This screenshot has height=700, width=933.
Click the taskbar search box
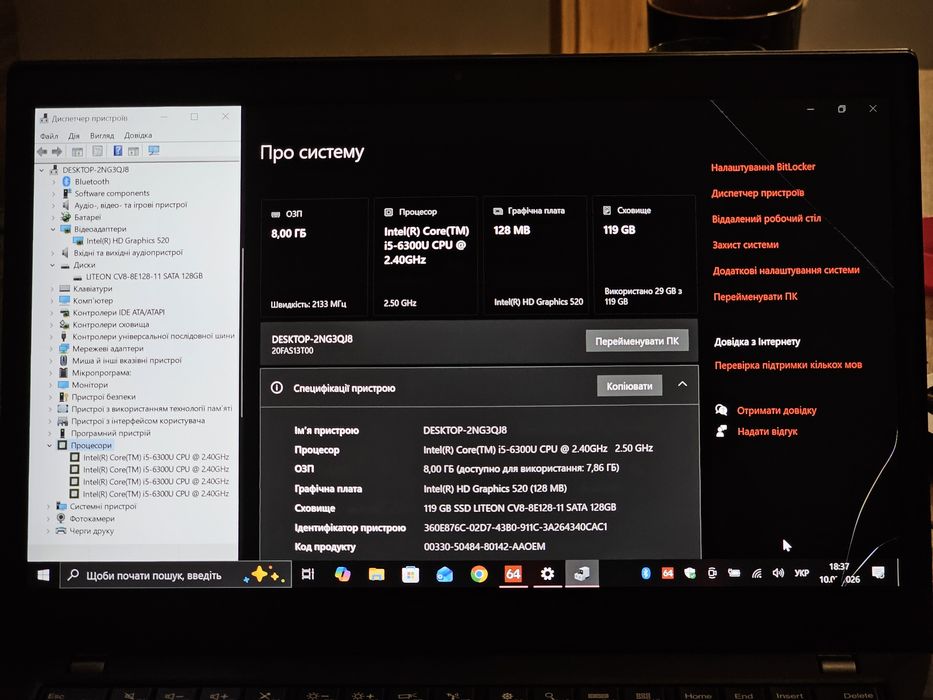point(176,575)
